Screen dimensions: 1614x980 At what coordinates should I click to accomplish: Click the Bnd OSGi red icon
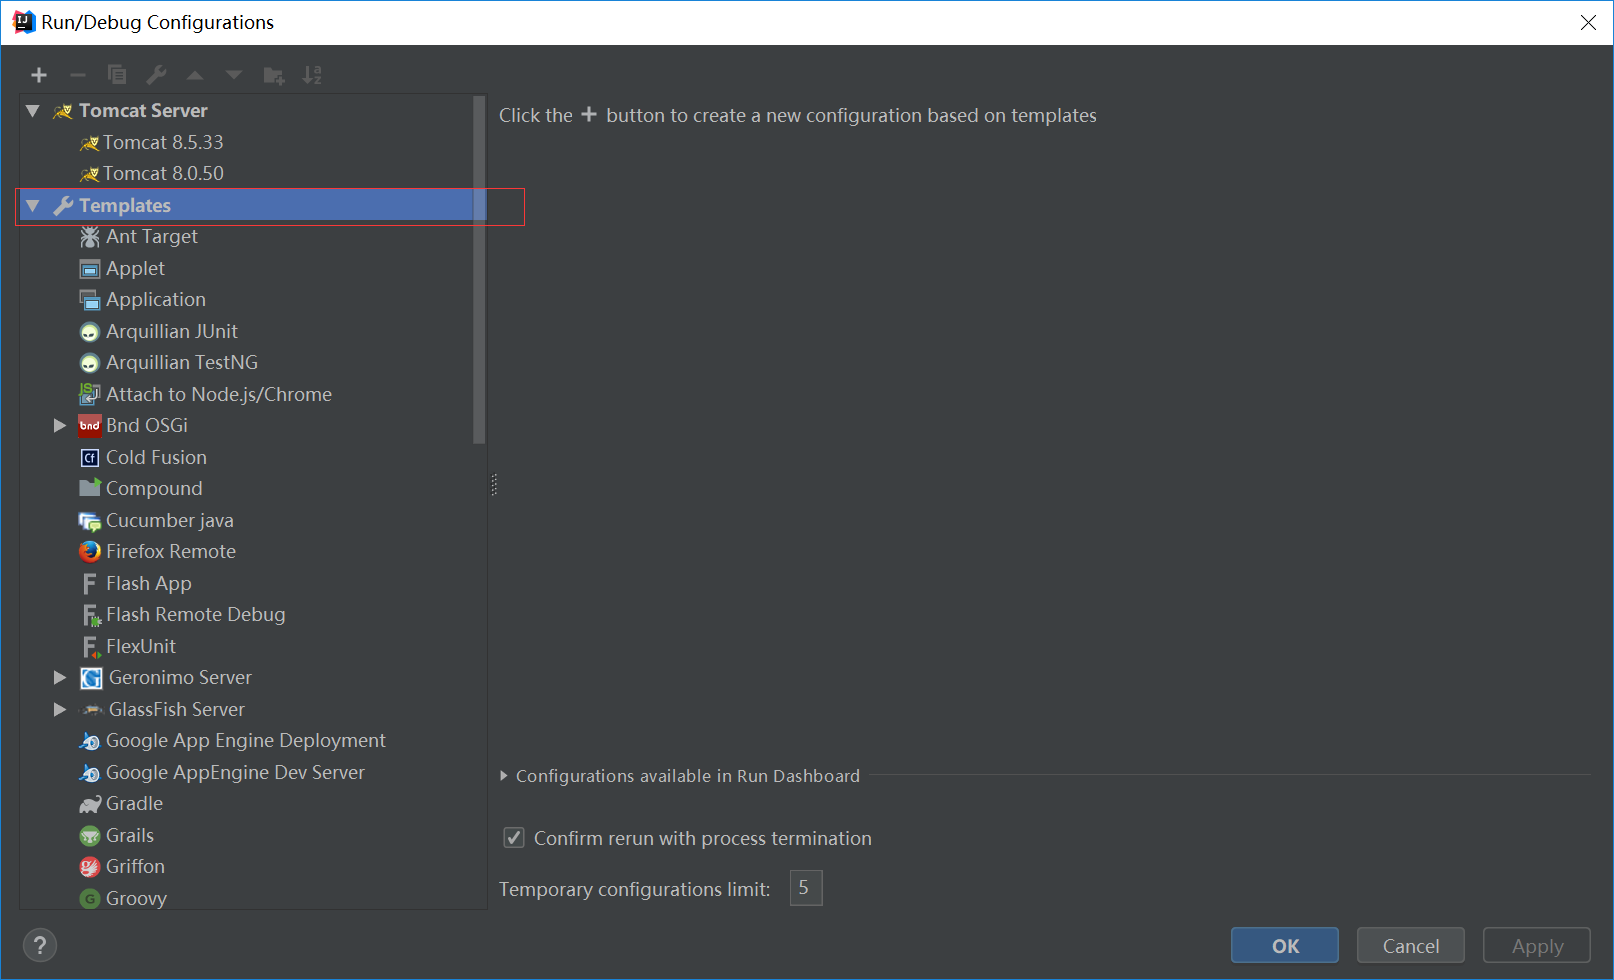pos(90,426)
